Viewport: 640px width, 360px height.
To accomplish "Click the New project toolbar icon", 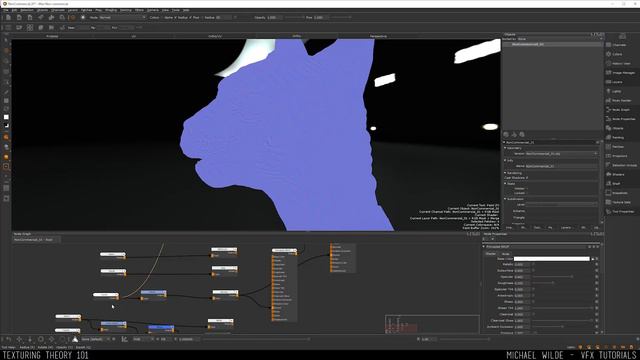I will click(8, 18).
